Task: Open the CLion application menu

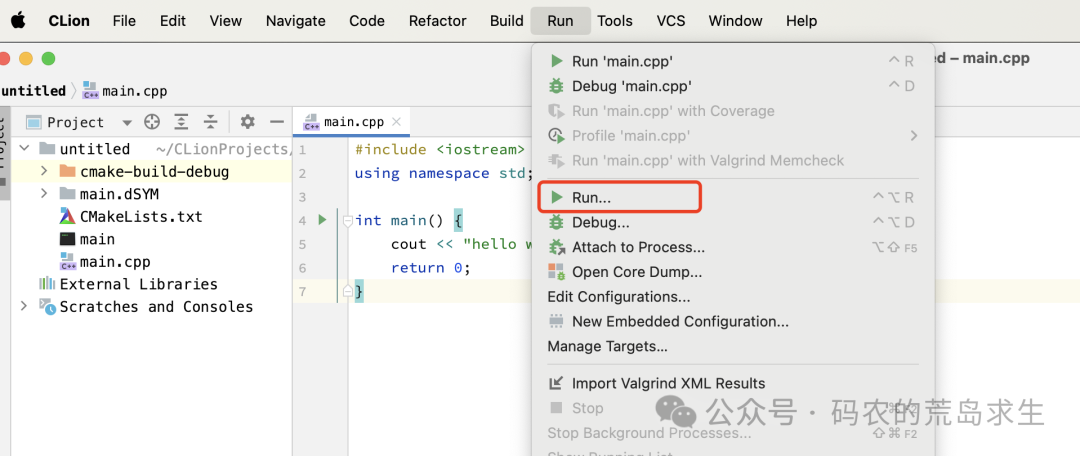Action: [69, 21]
